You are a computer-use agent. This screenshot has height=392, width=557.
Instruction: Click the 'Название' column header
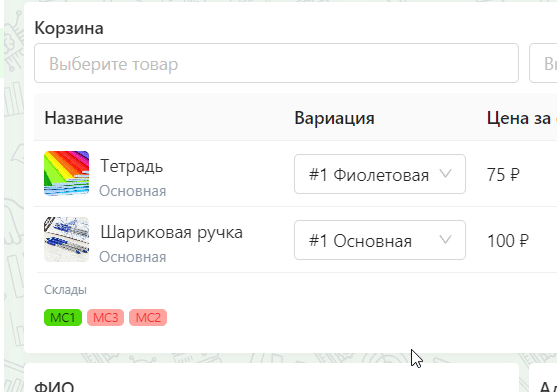coord(84,118)
